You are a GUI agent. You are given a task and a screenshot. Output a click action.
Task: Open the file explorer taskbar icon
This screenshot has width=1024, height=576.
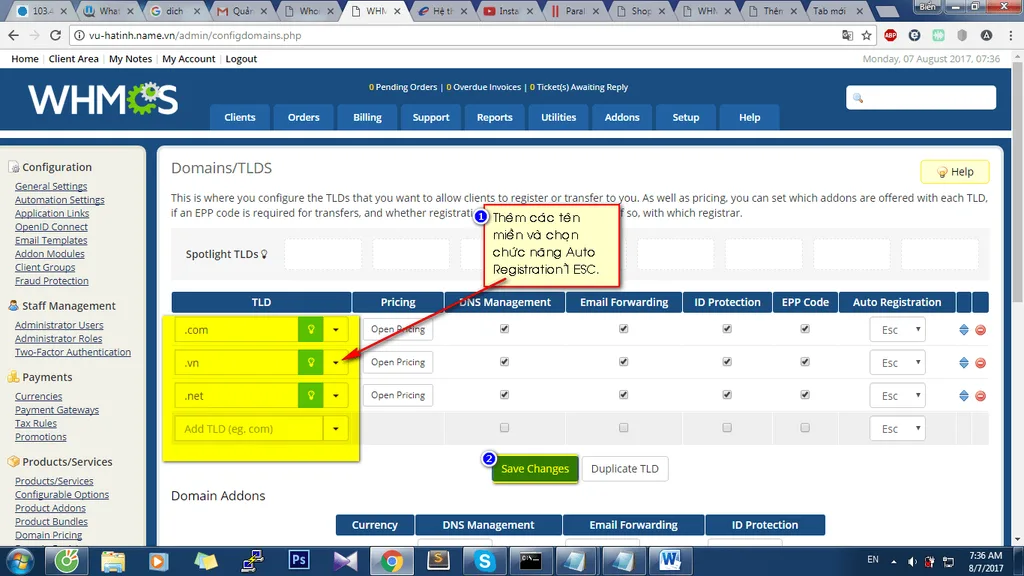(113, 561)
